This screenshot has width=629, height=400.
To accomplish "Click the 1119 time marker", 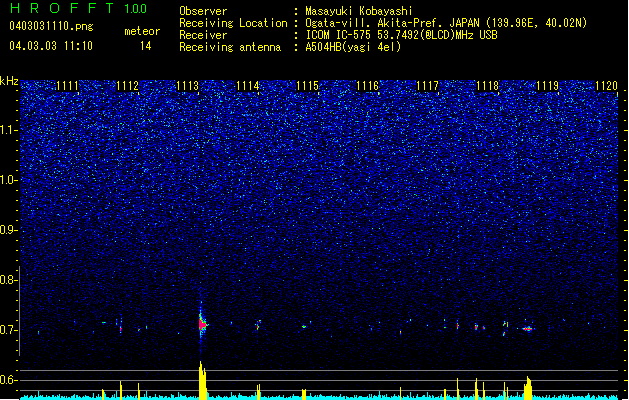I will pyautogui.click(x=547, y=86).
